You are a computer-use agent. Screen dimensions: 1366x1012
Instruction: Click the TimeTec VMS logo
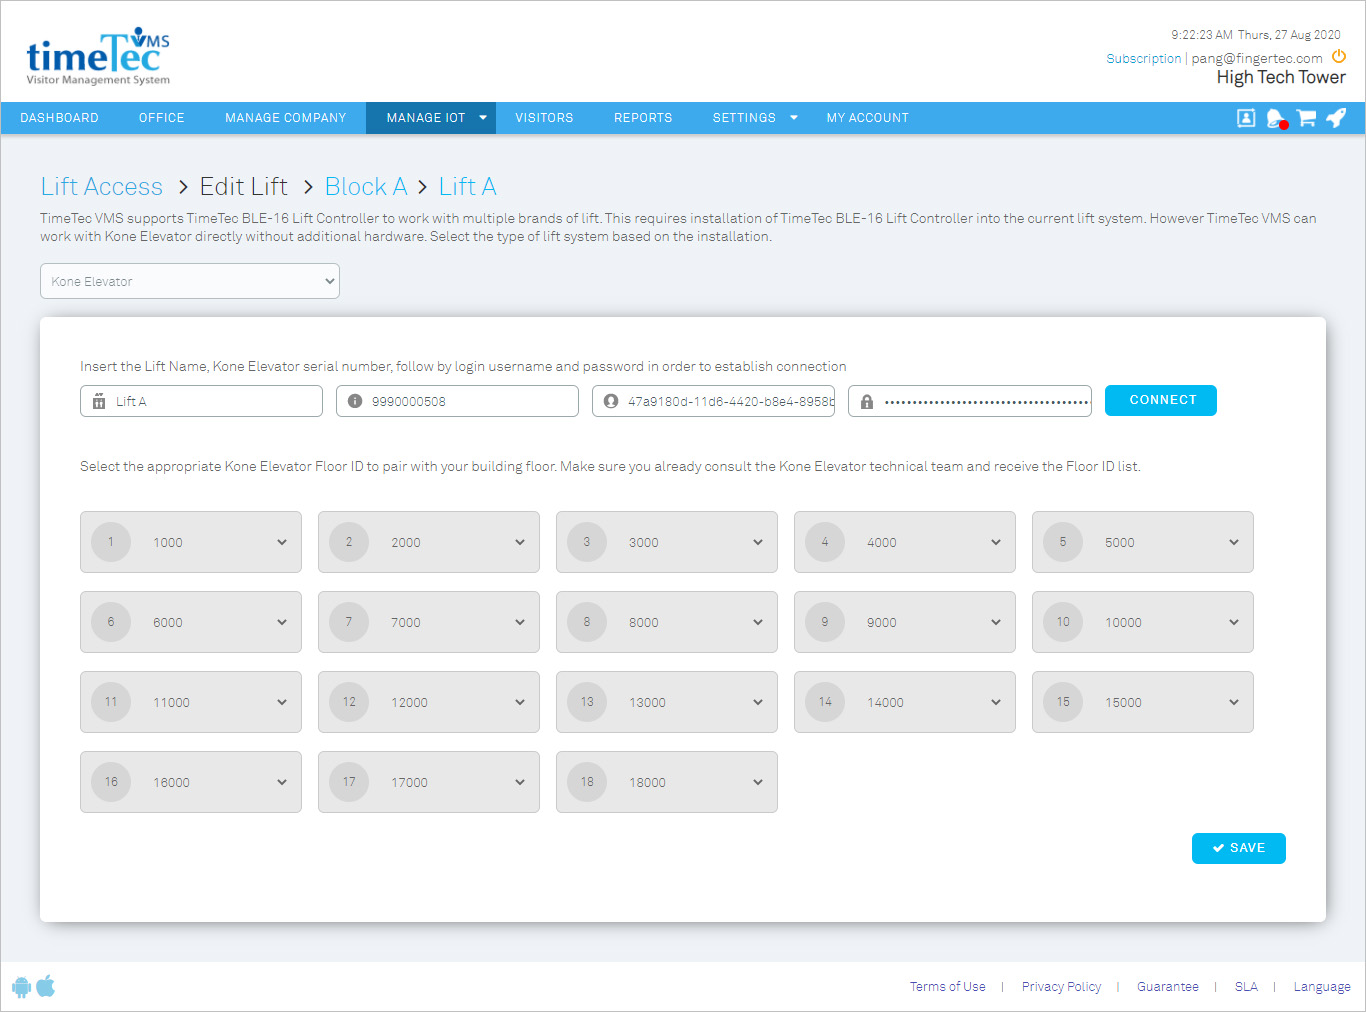[98, 56]
